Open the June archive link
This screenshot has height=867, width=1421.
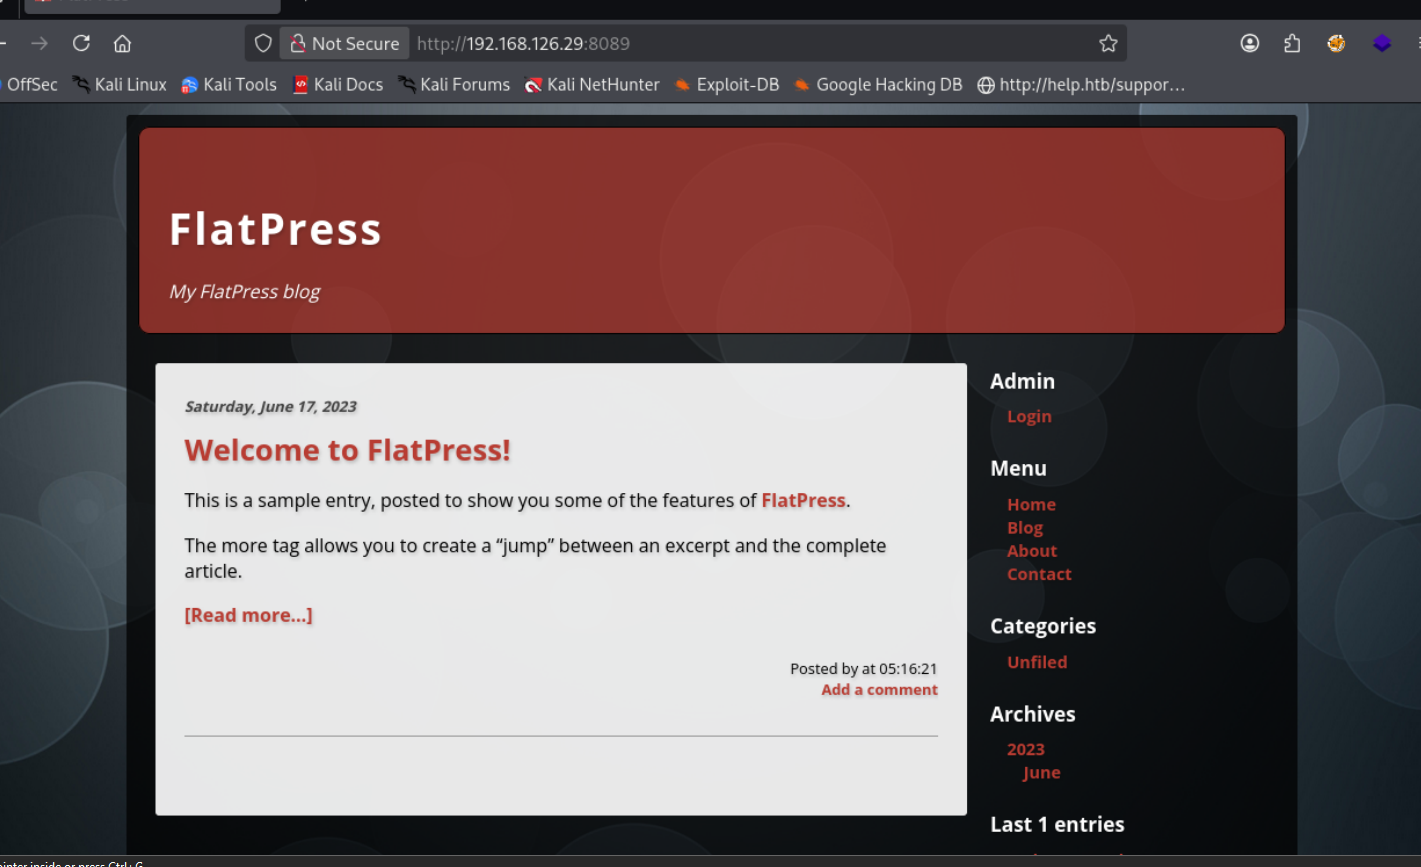[x=1041, y=773]
